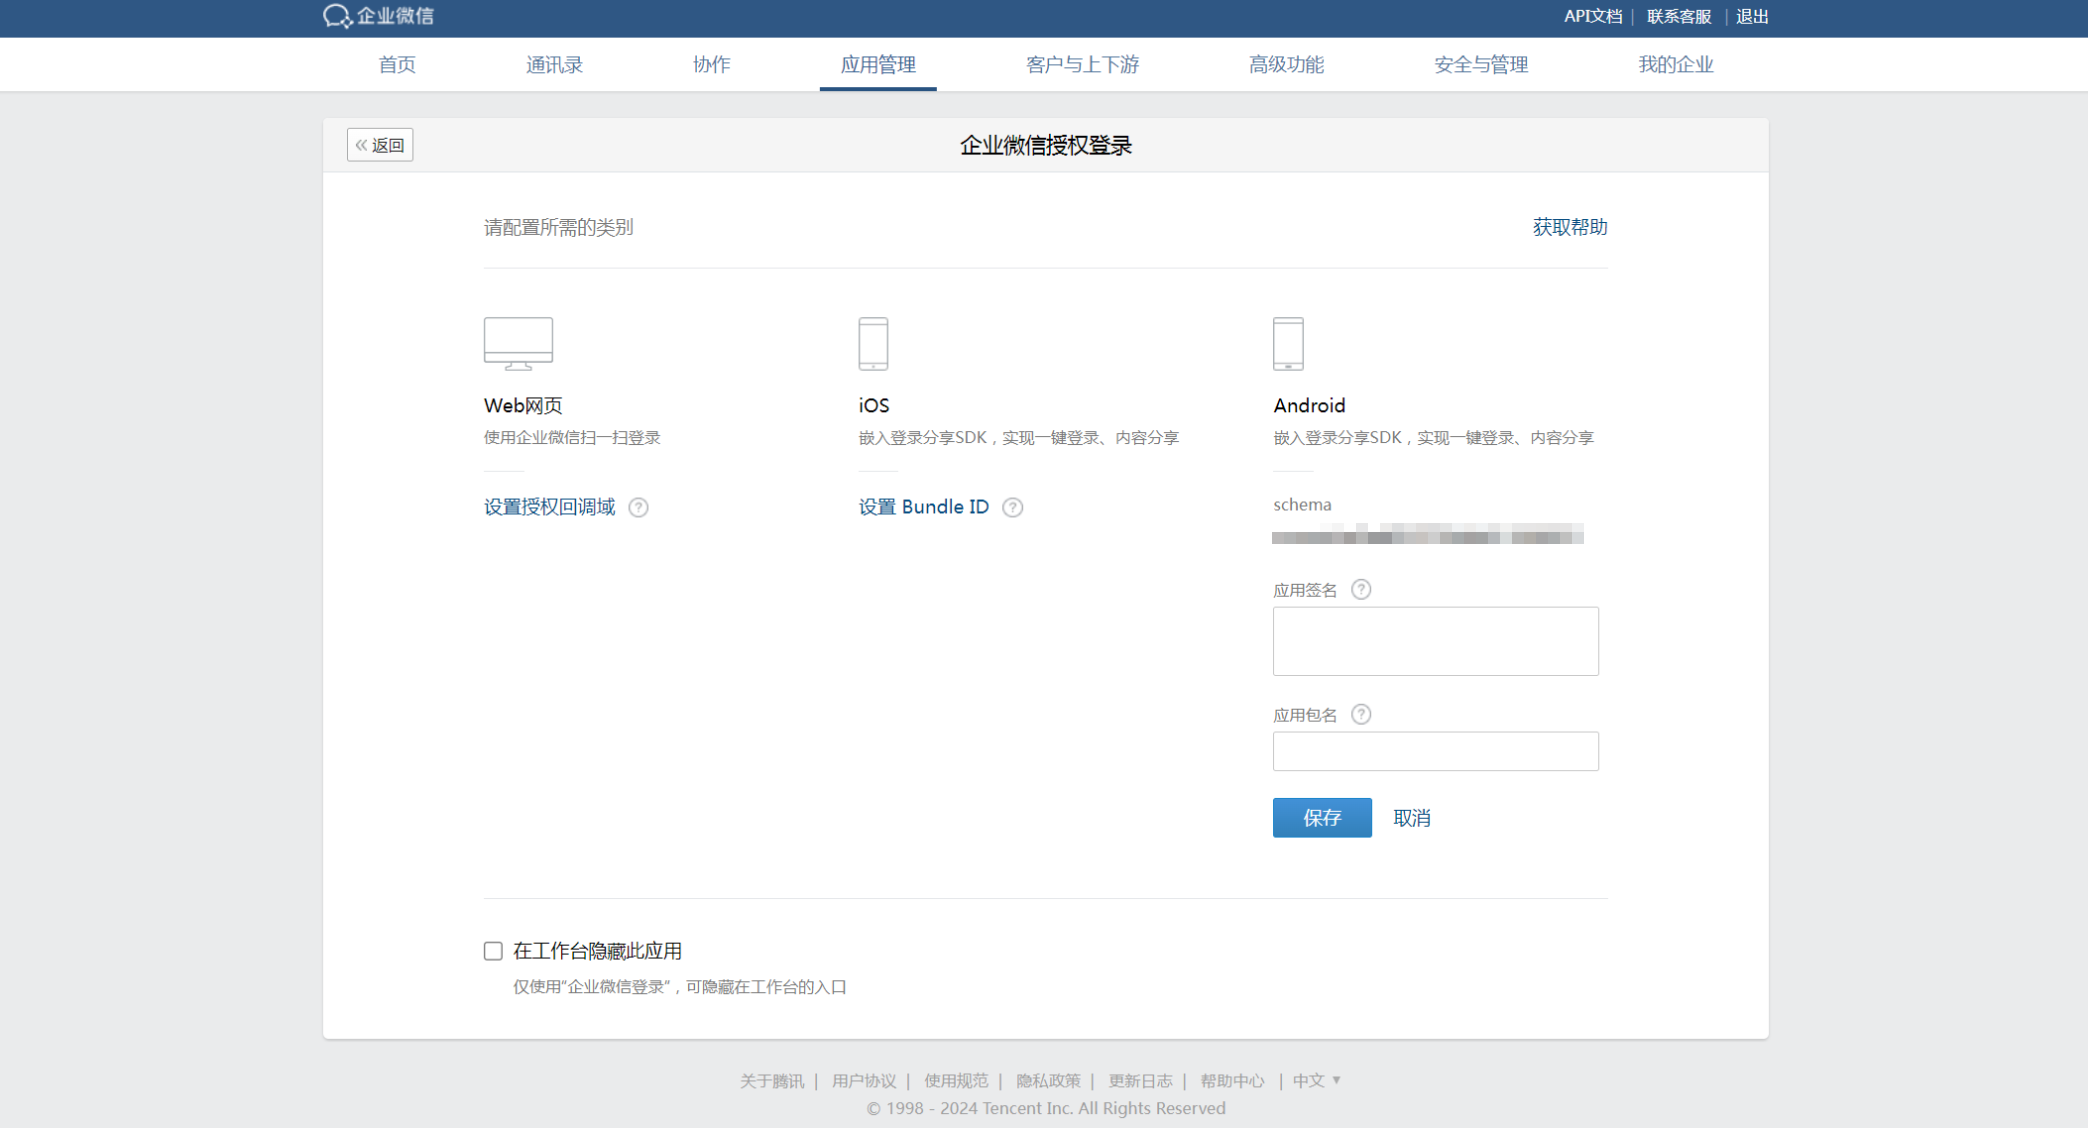Click the 应用签名 text area
Image resolution: width=2088 pixels, height=1128 pixels.
pos(1435,641)
